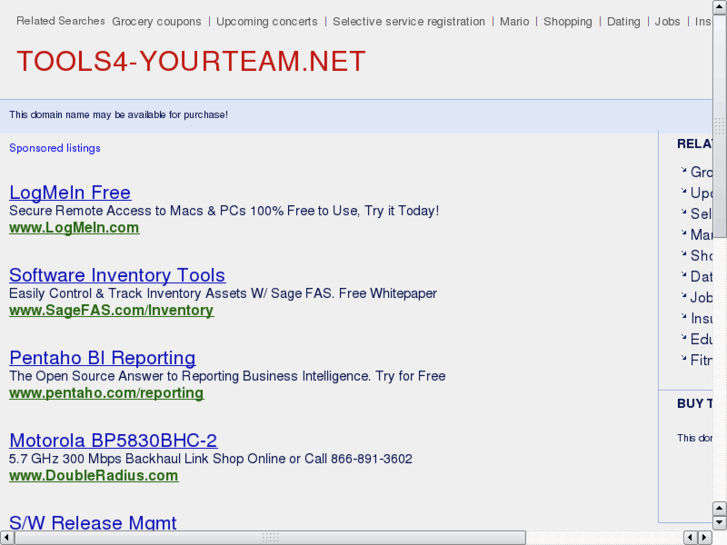This screenshot has width=727, height=545.
Task: Click domain available for purchase notice
Action: coord(118,115)
